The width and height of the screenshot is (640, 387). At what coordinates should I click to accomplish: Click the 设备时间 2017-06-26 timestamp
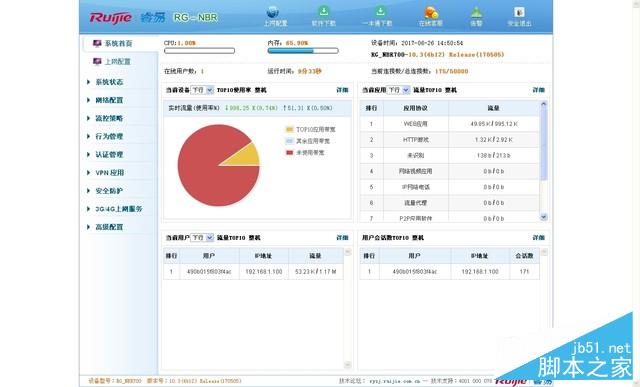click(x=432, y=43)
